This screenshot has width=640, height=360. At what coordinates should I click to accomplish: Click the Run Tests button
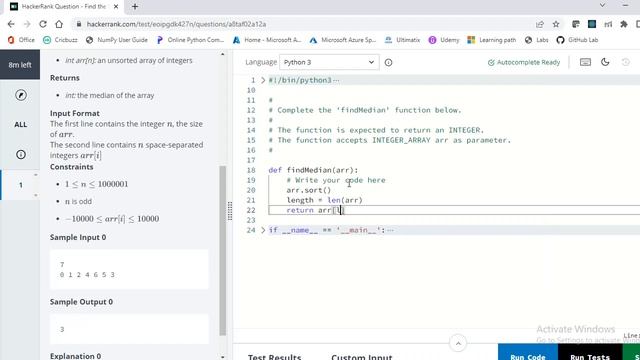[x=590, y=353]
